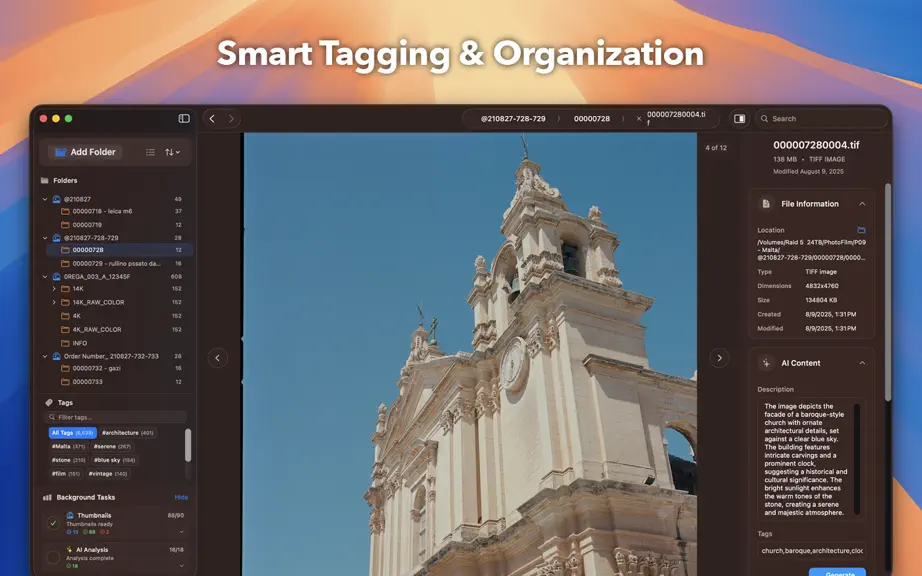Collapse the AI Content section
Screen dimensions: 922x576
862,363
